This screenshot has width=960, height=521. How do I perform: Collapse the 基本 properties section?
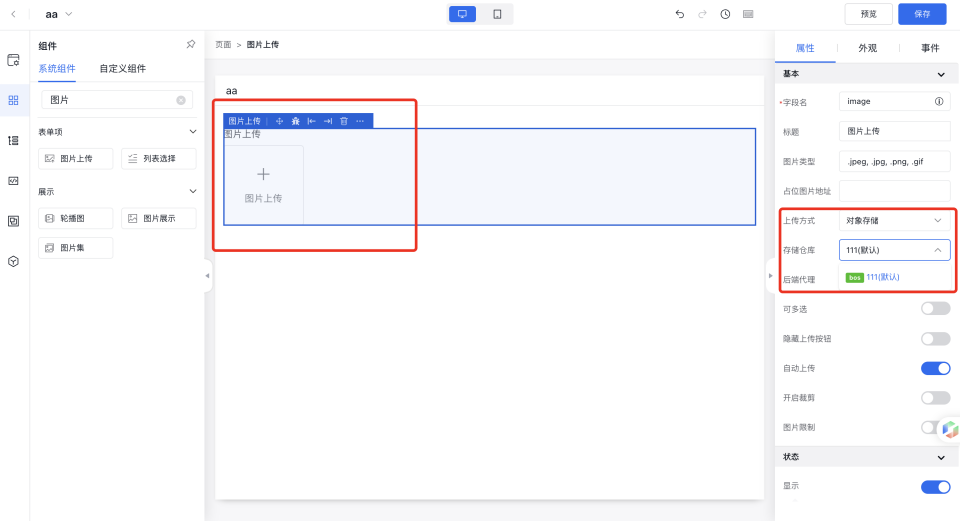tap(940, 74)
